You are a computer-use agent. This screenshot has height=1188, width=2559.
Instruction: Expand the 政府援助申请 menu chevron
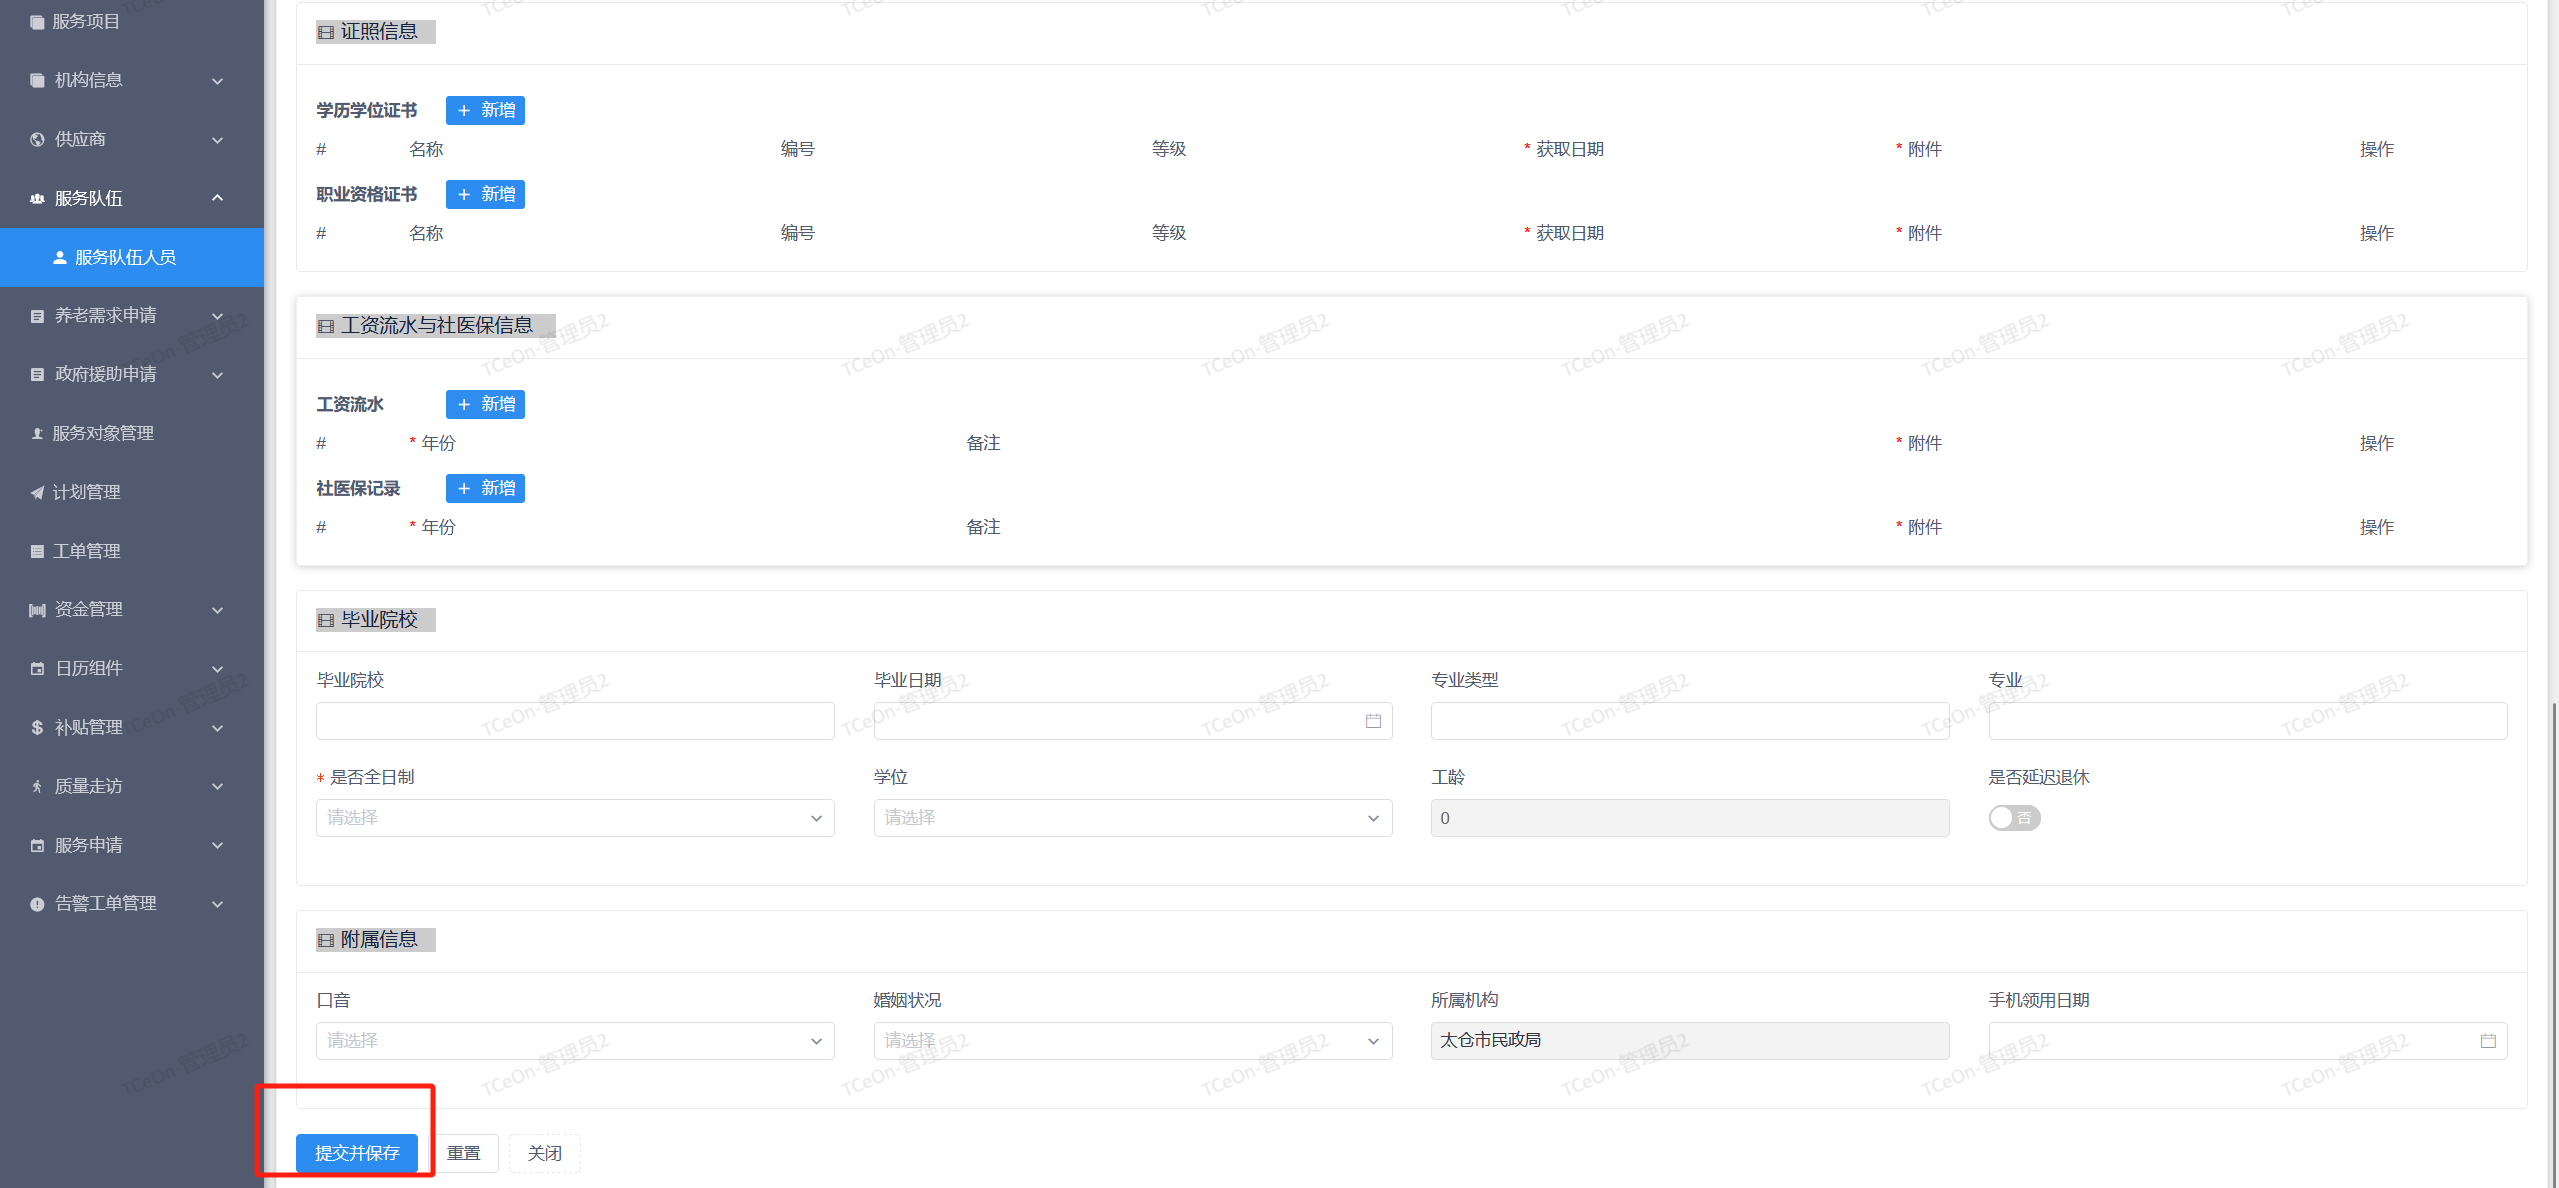click(217, 375)
